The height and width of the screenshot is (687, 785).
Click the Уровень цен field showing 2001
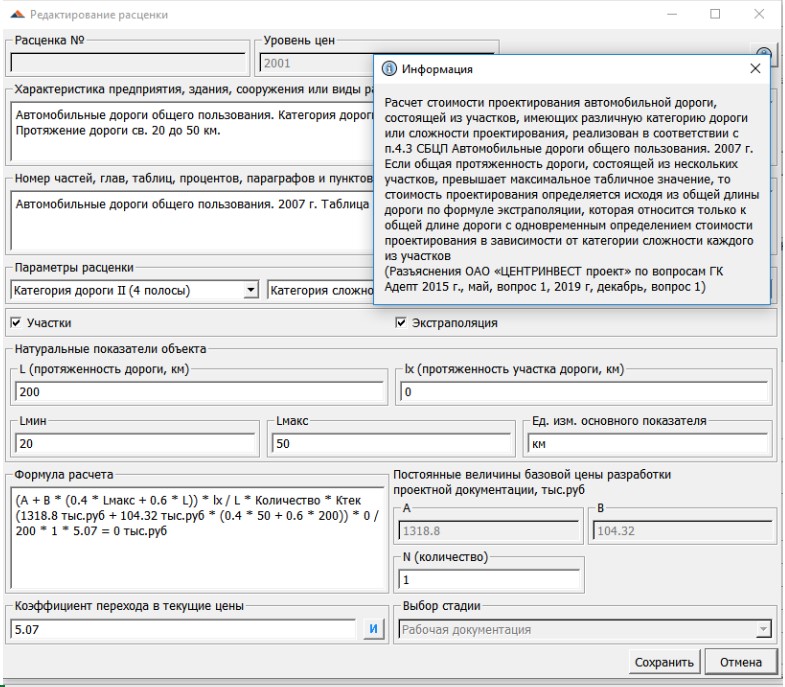coord(316,63)
